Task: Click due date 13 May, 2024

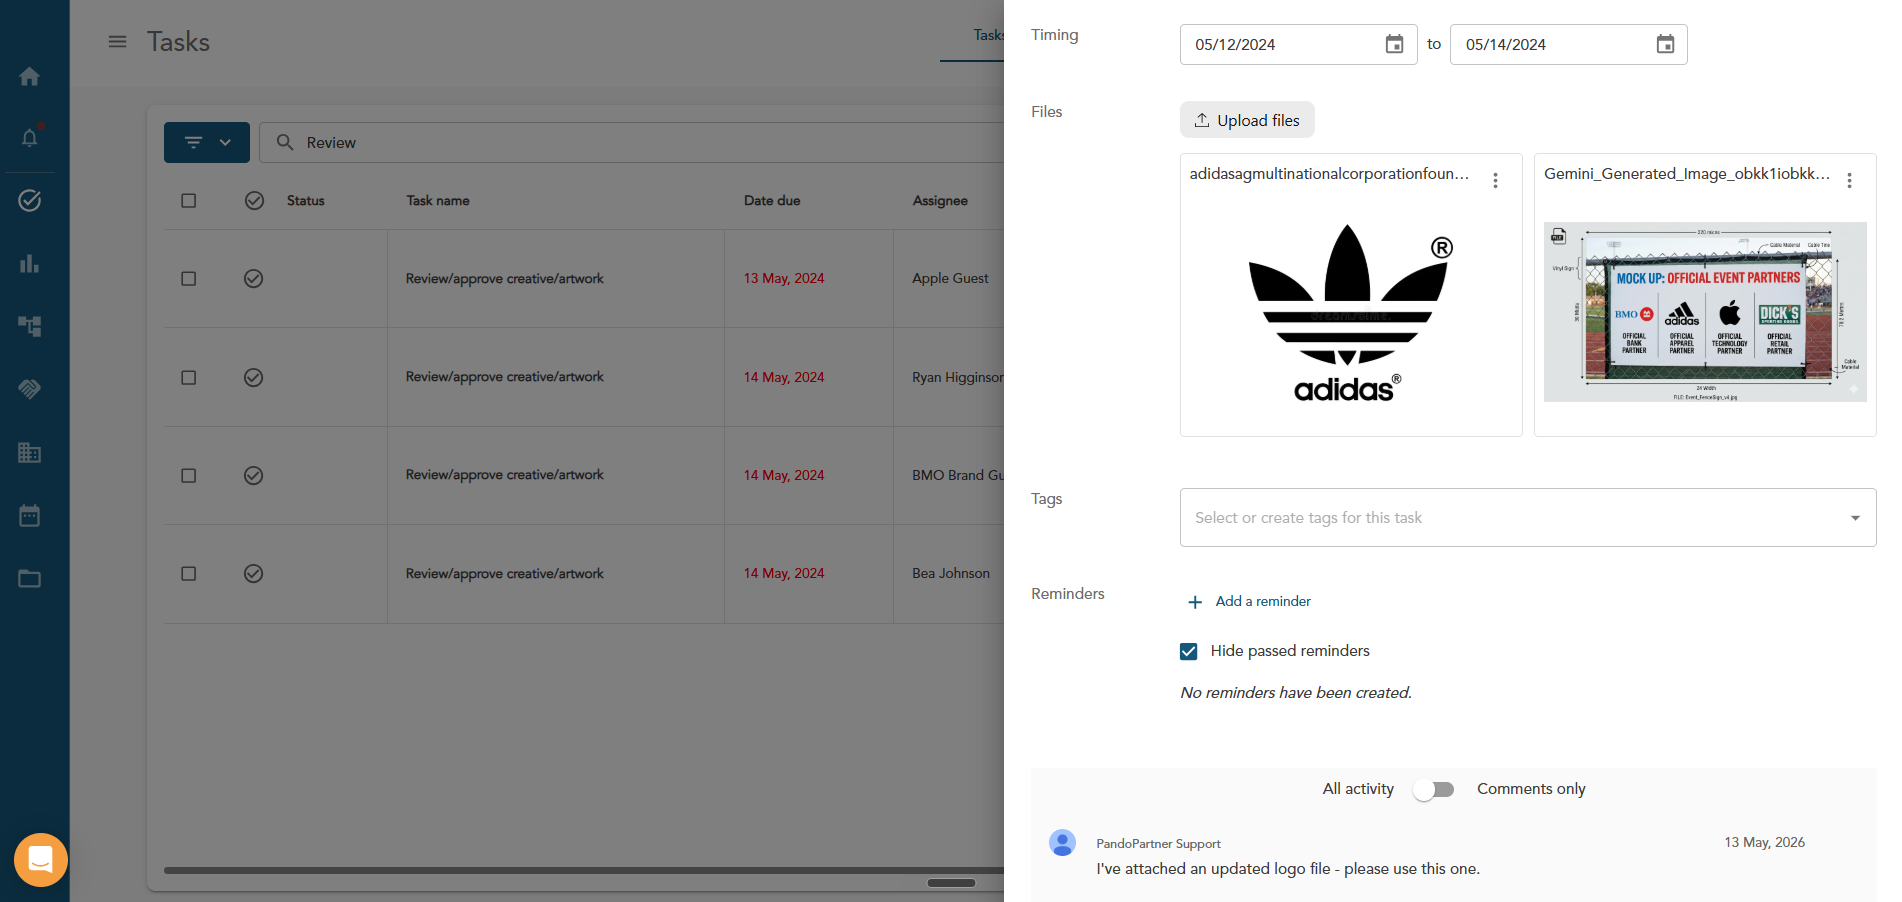Action: (x=784, y=278)
